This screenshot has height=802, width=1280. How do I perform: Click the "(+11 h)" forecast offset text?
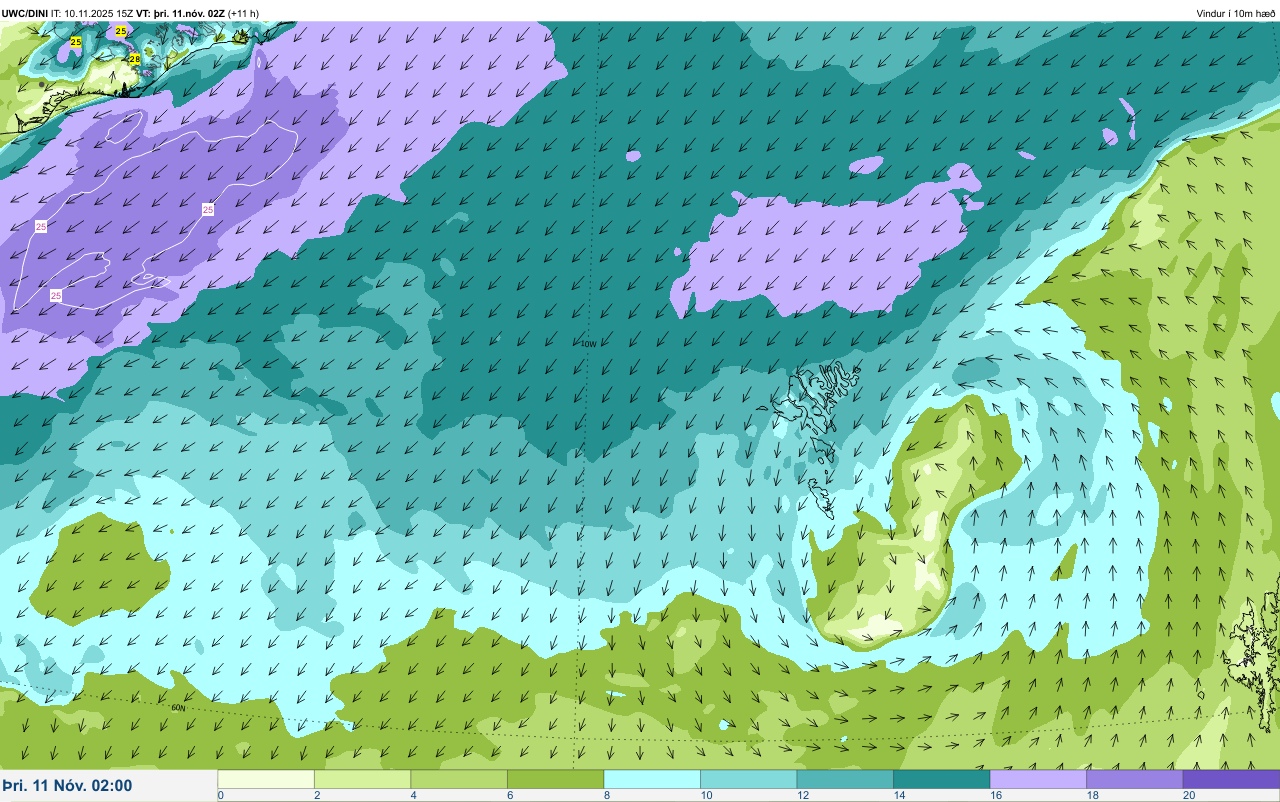244,13
